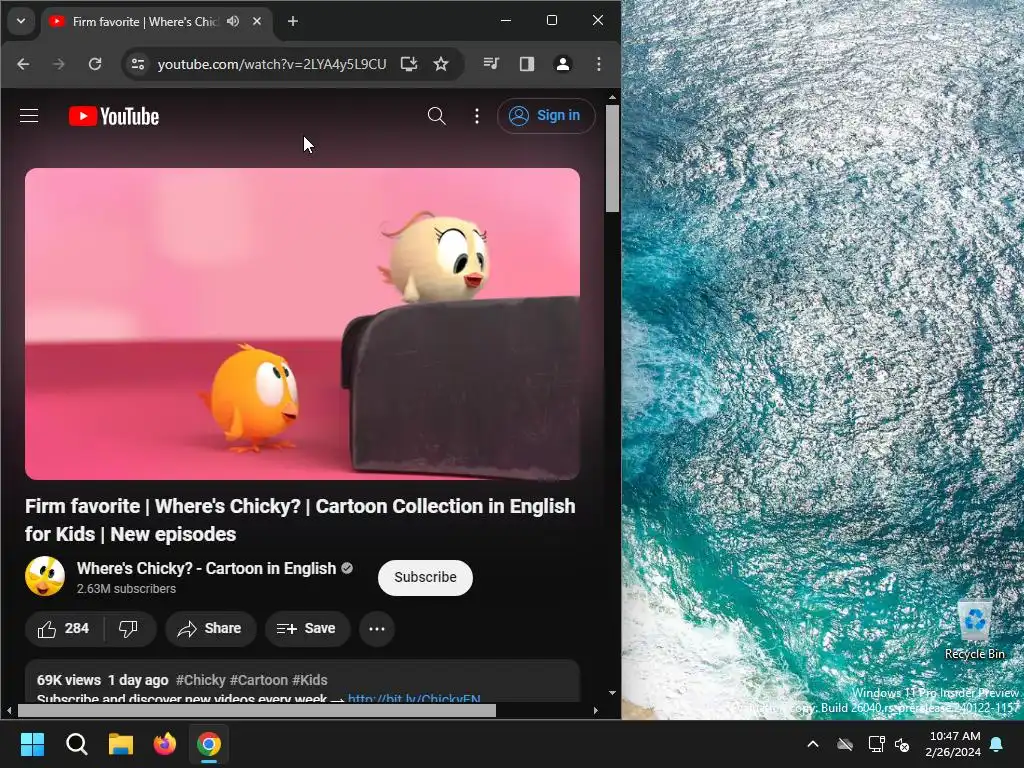Viewport: 1024px width, 768px height.
Task: Select the Recycle Bin desktop icon
Action: [x=974, y=630]
